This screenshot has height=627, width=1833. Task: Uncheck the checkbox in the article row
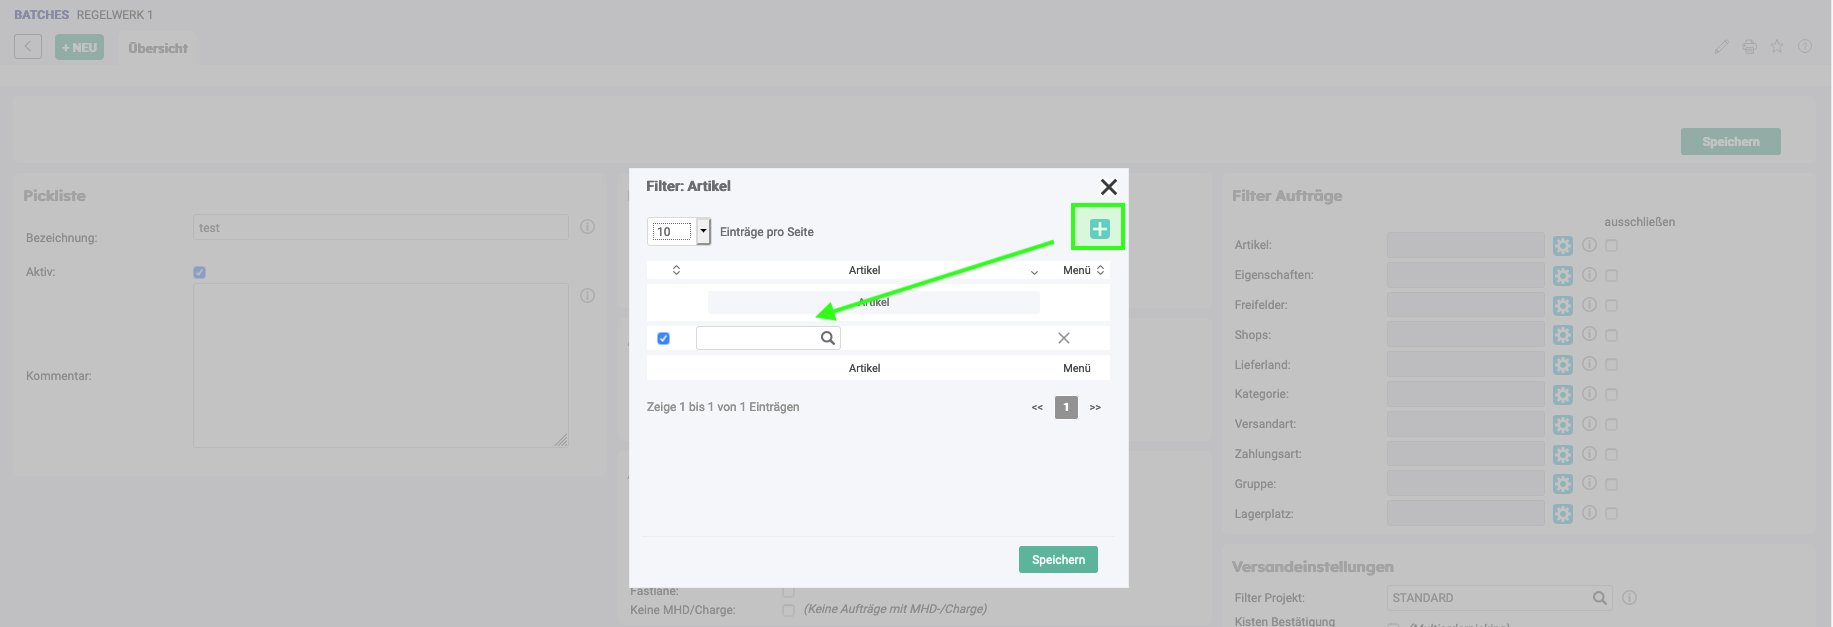pyautogui.click(x=663, y=339)
